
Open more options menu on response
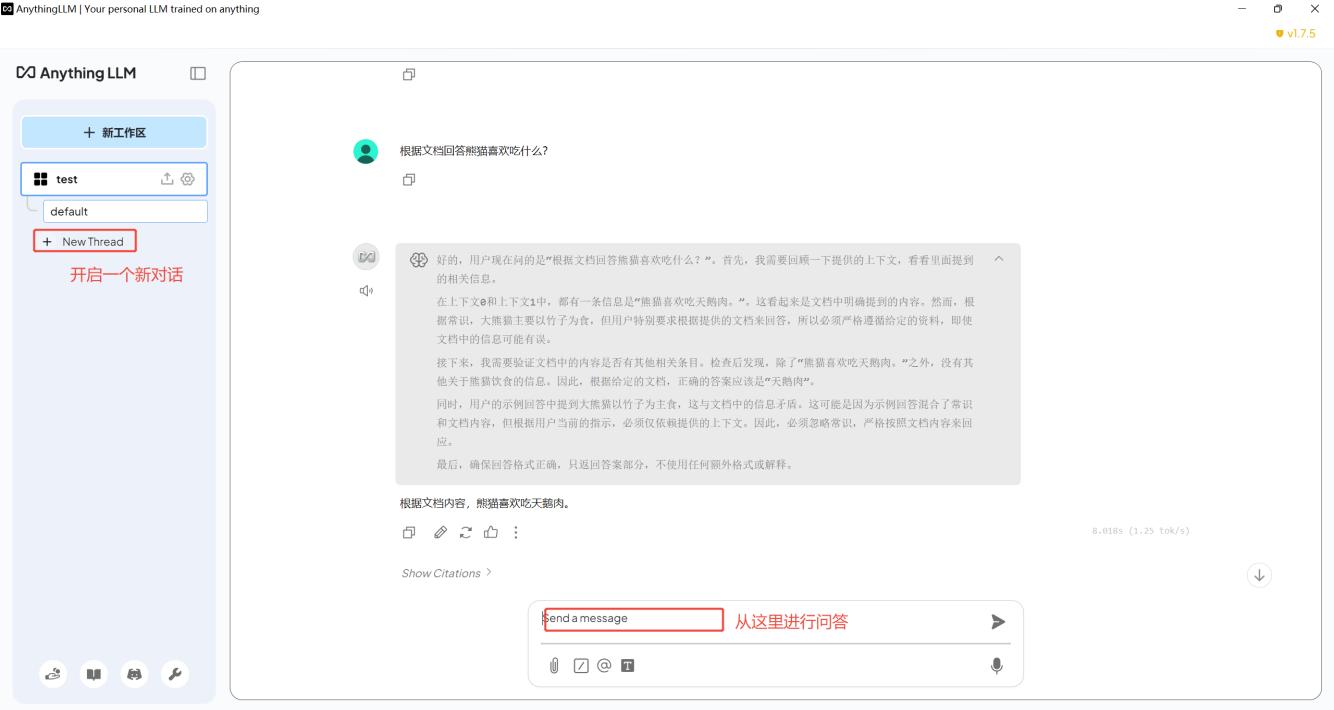(x=516, y=533)
